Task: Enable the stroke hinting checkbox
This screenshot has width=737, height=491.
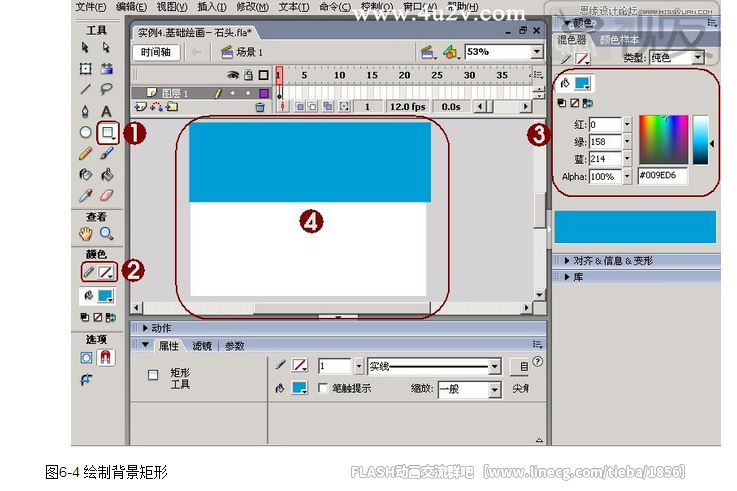Action: pyautogui.click(x=323, y=388)
